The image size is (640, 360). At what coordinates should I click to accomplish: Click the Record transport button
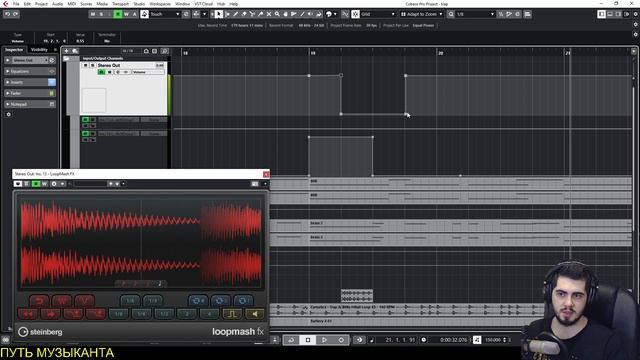click(341, 340)
